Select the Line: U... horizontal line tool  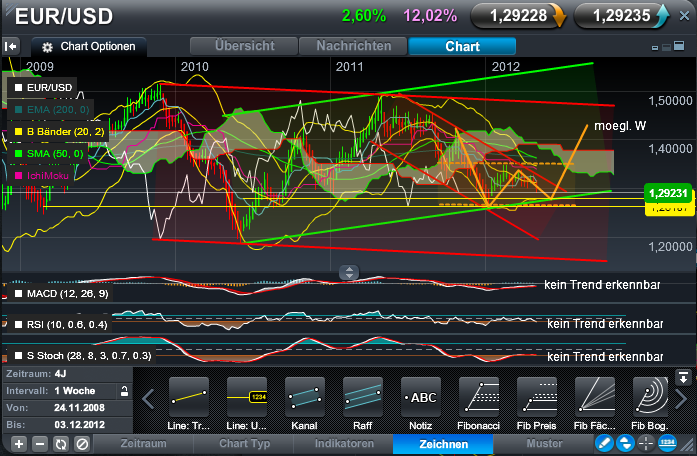[246, 404]
